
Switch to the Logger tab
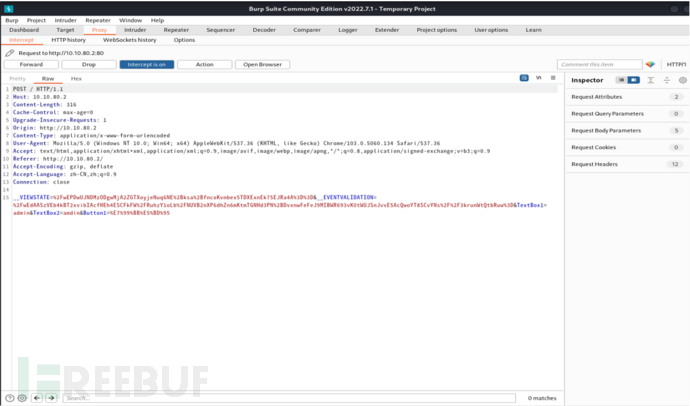348,30
